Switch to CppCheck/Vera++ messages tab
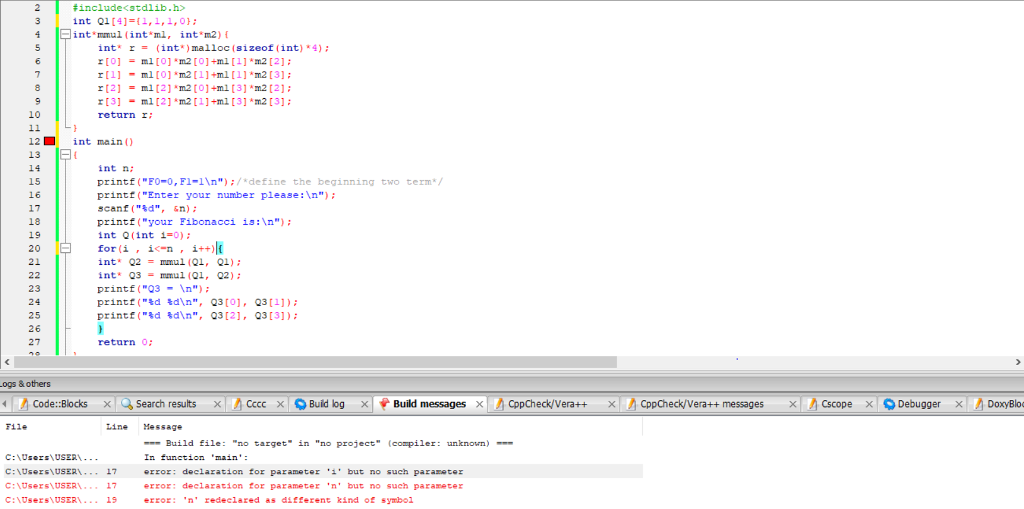Screen dimensions: 1024x509 702,404
